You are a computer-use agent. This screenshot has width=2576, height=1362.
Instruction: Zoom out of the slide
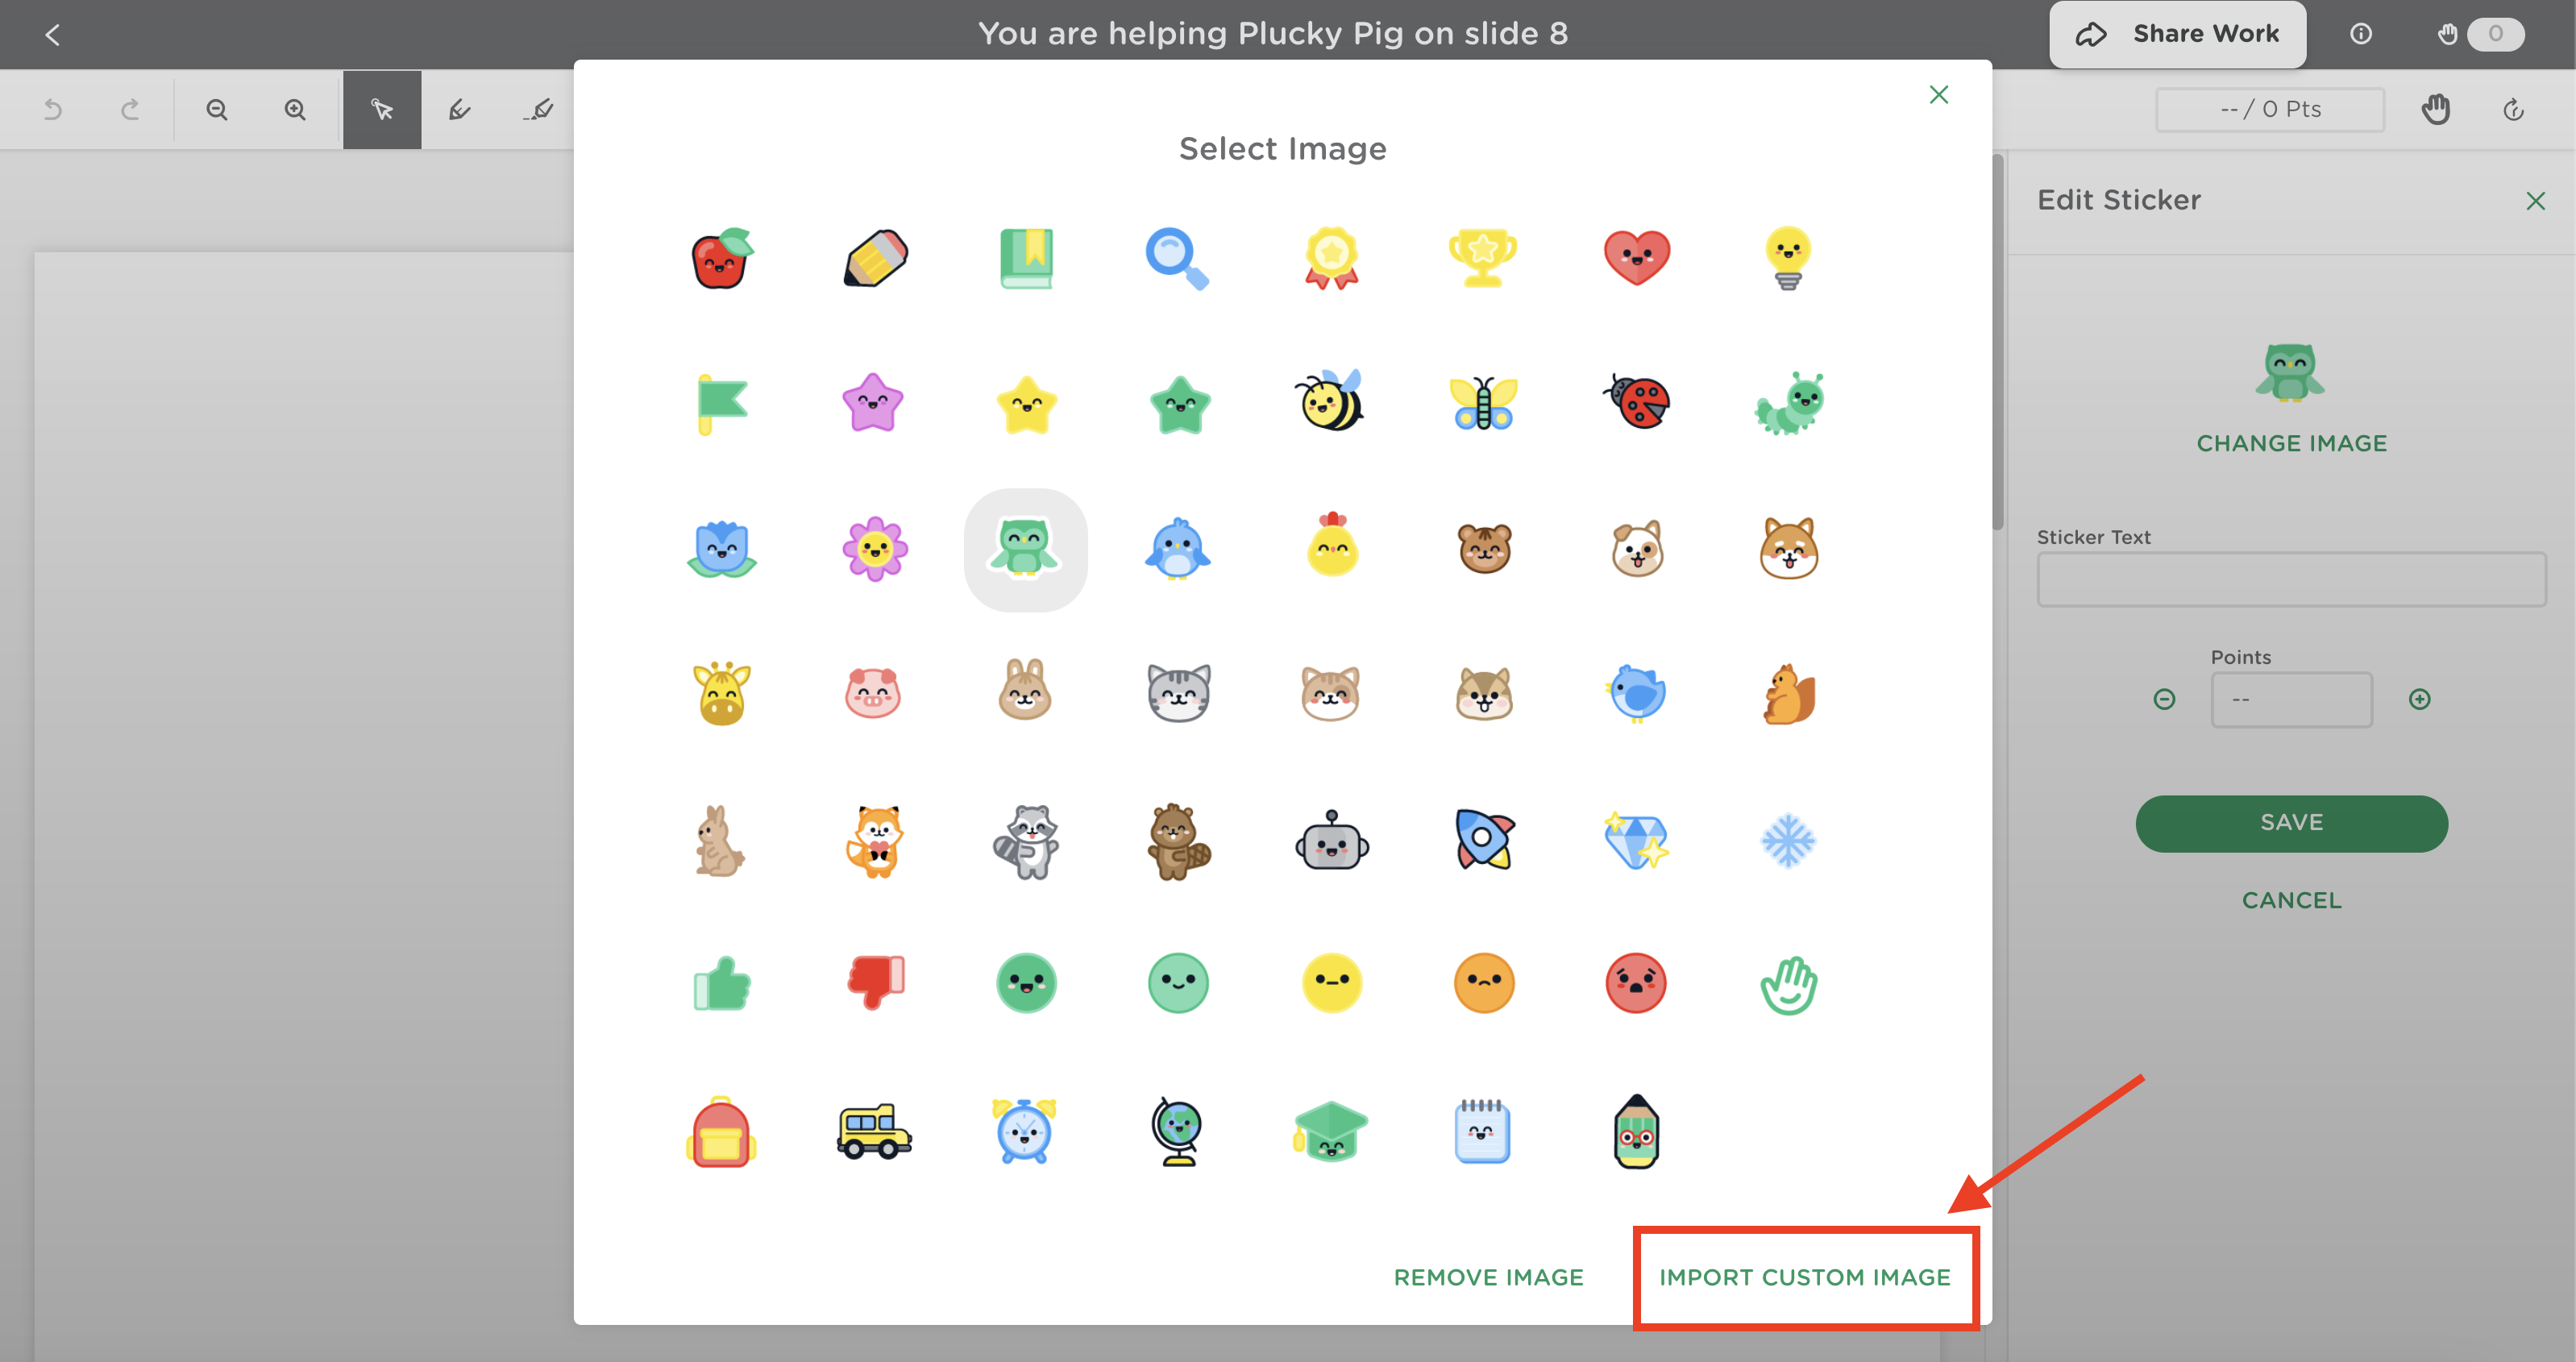pyautogui.click(x=217, y=109)
